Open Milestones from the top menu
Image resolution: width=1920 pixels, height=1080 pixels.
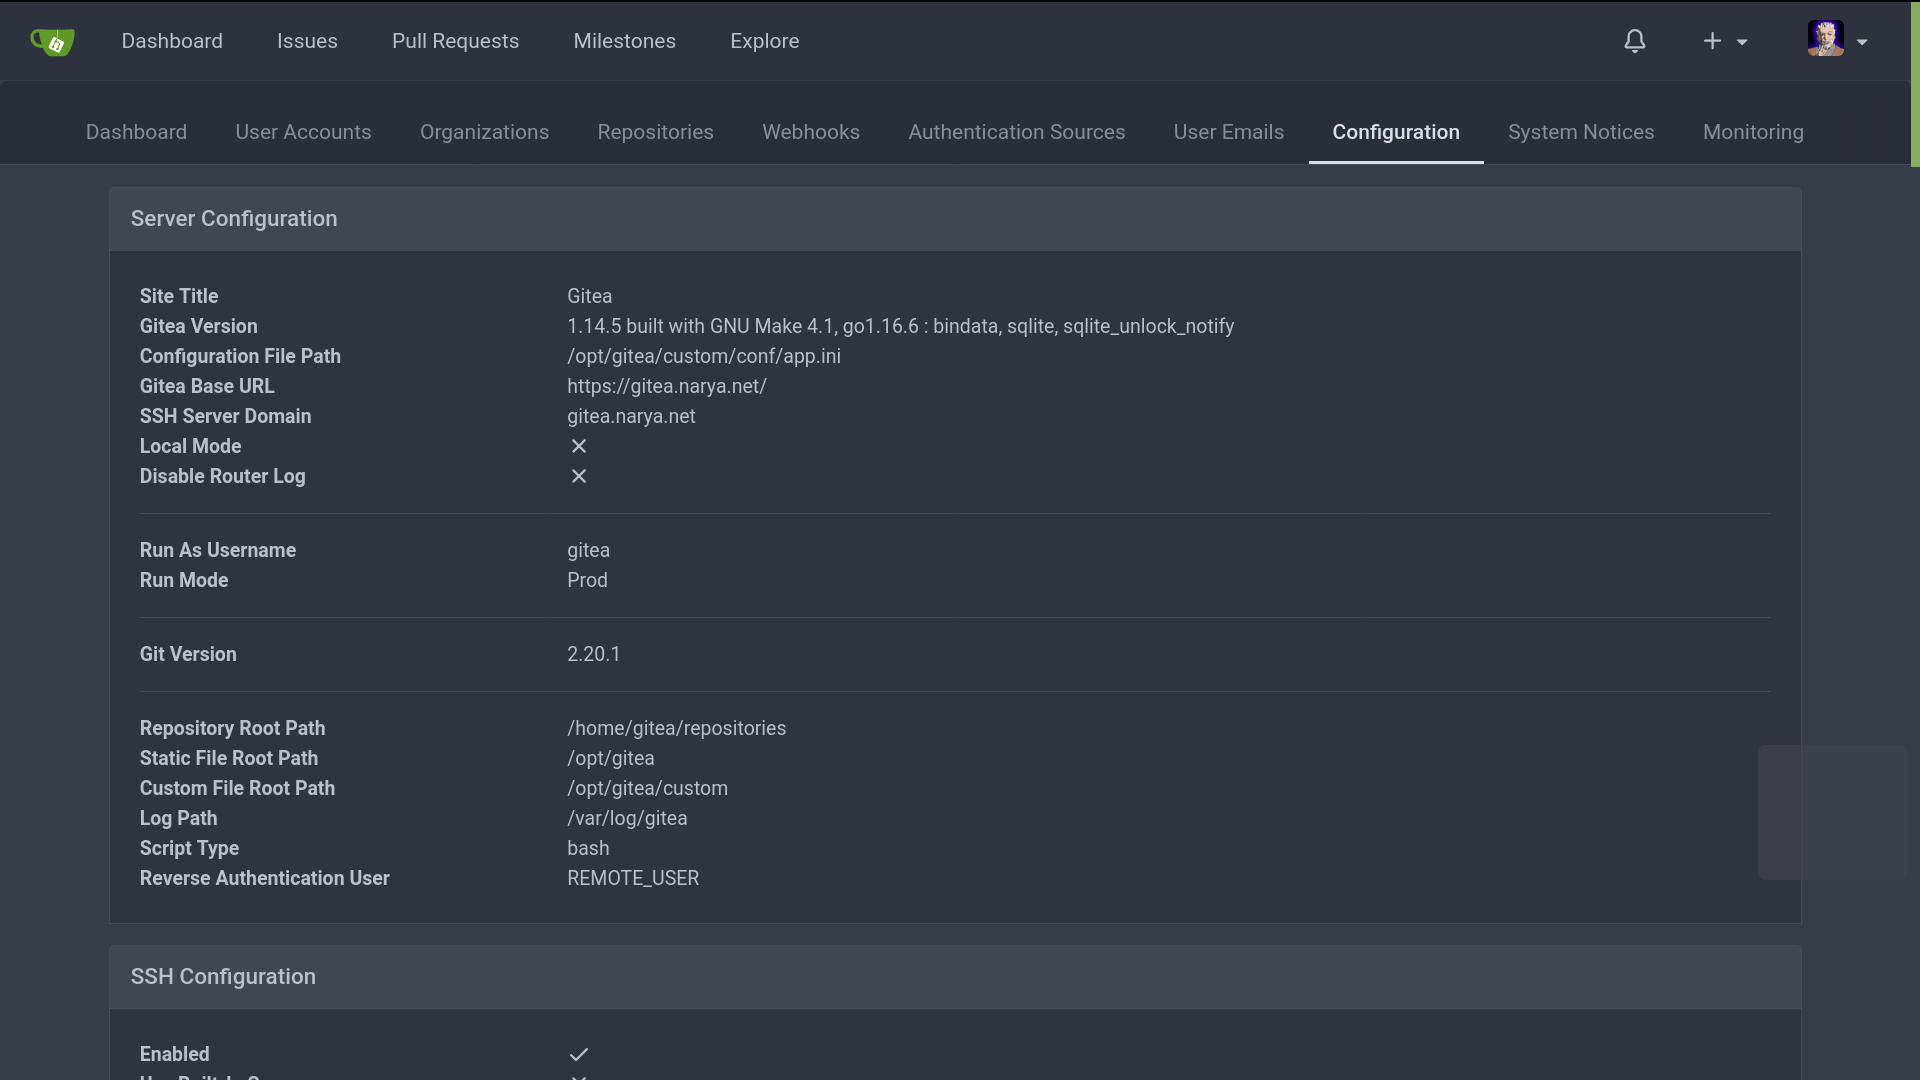coord(624,41)
